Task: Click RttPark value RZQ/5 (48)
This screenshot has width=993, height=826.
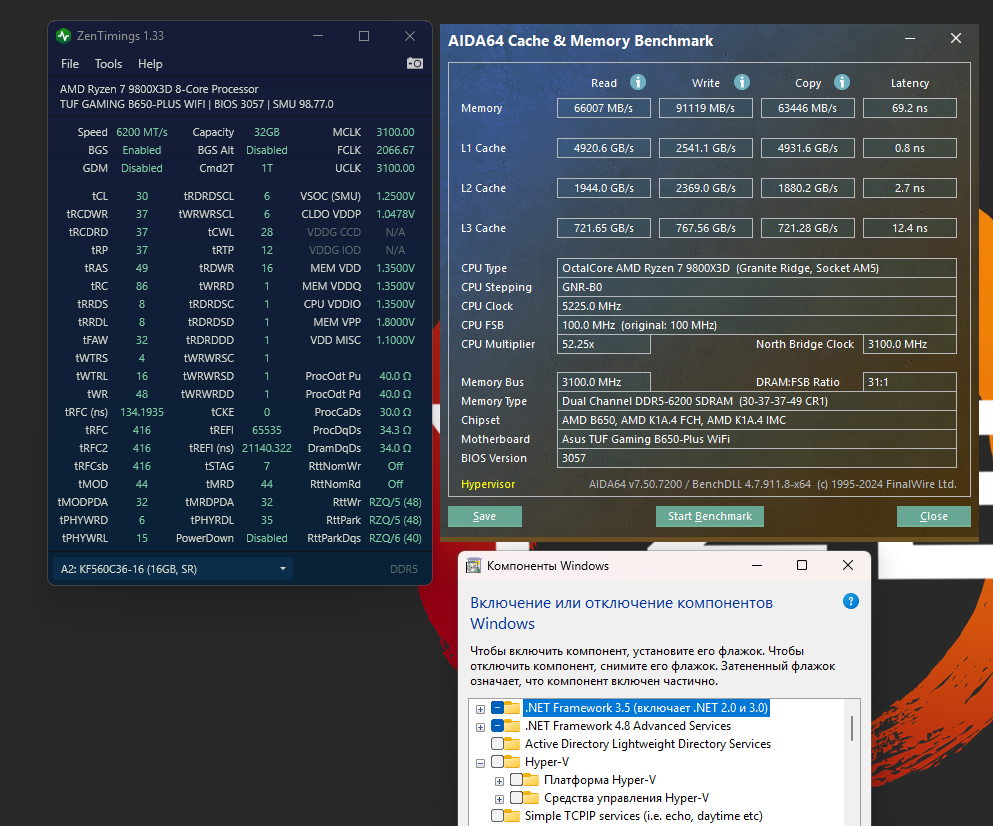Action: [x=395, y=520]
